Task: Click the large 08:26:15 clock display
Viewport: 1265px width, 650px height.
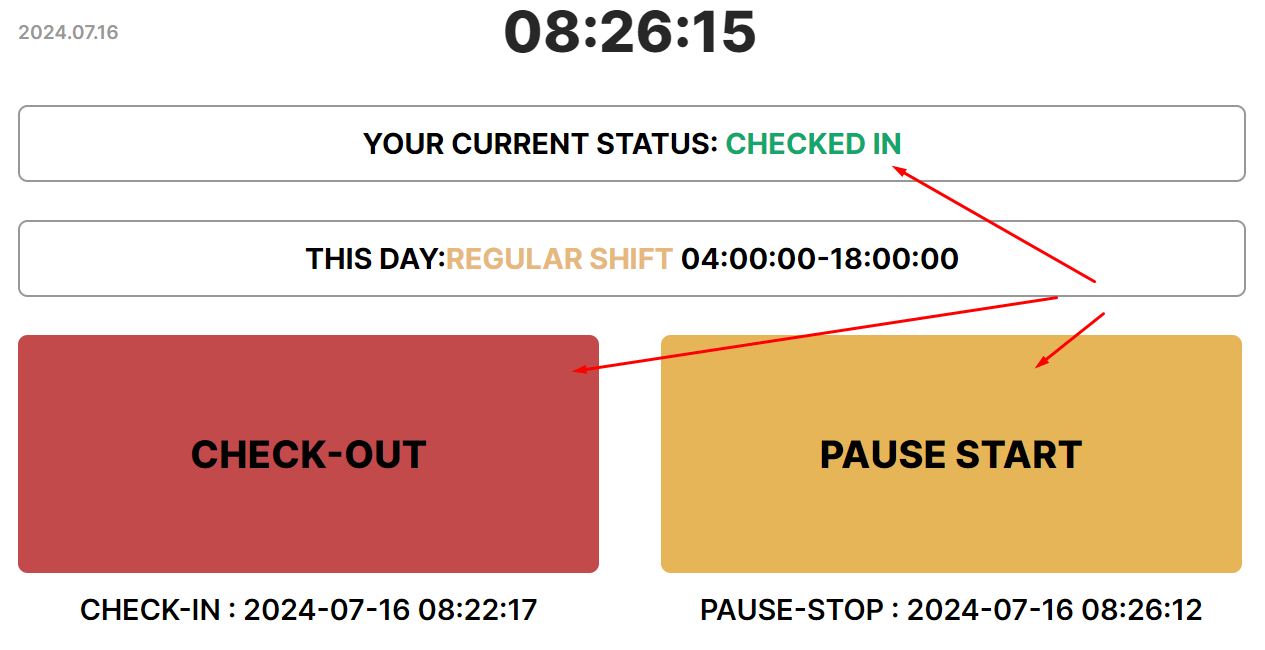Action: pyautogui.click(x=630, y=32)
